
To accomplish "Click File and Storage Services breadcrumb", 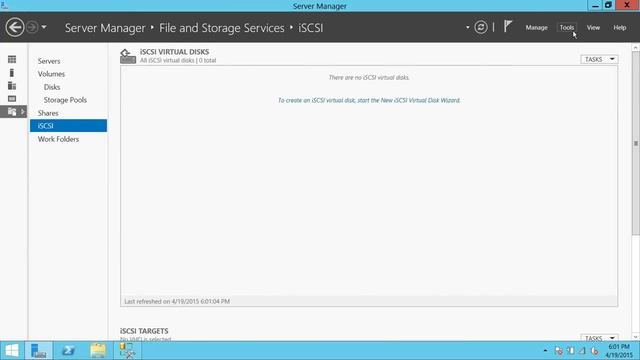I will coord(222,28).
